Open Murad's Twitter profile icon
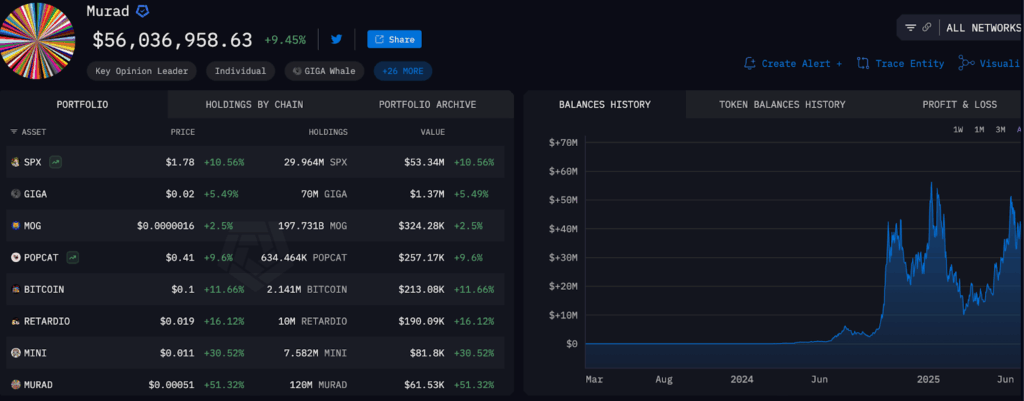This screenshot has width=1024, height=401. point(336,39)
